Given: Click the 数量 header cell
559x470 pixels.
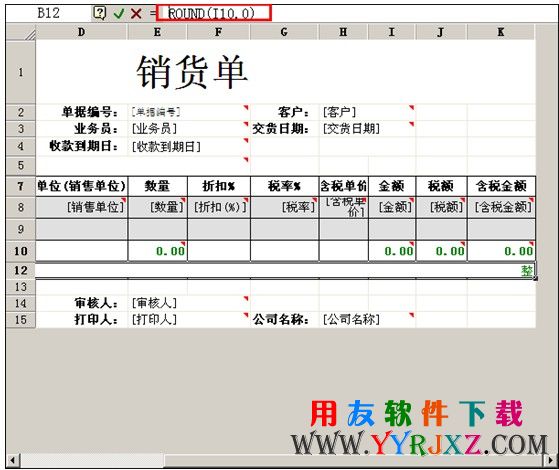Looking at the screenshot, I should [157, 186].
